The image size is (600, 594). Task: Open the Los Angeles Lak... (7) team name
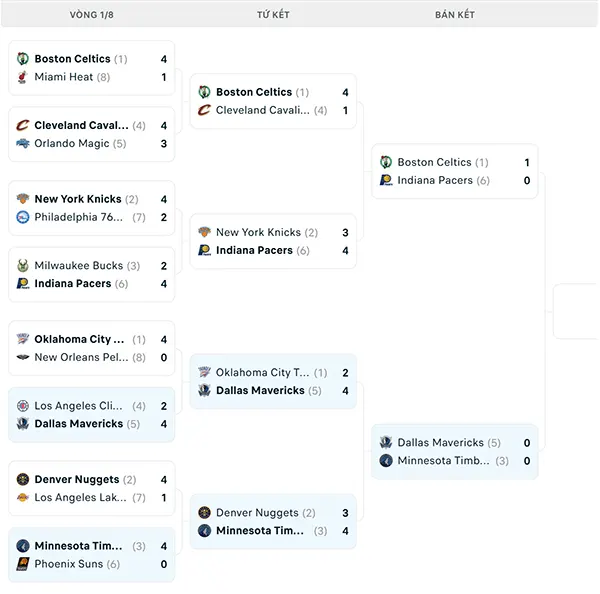click(x=90, y=497)
